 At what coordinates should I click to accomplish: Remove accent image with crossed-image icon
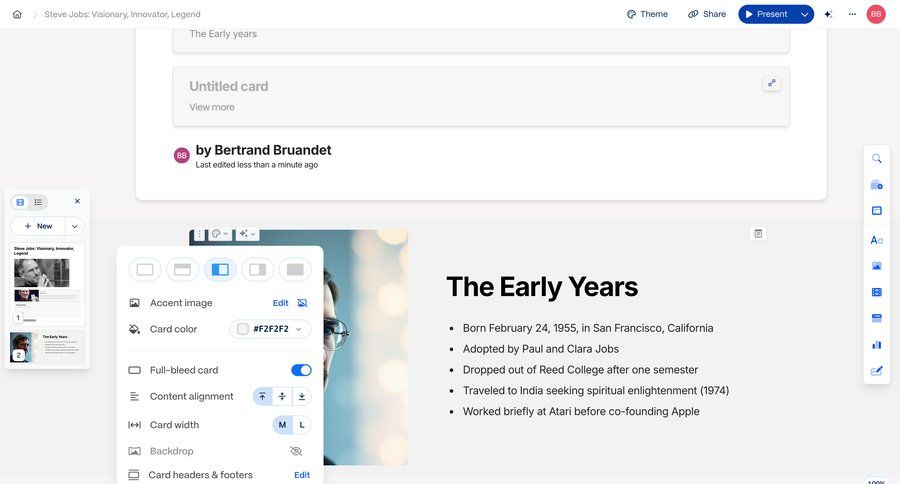coord(302,303)
